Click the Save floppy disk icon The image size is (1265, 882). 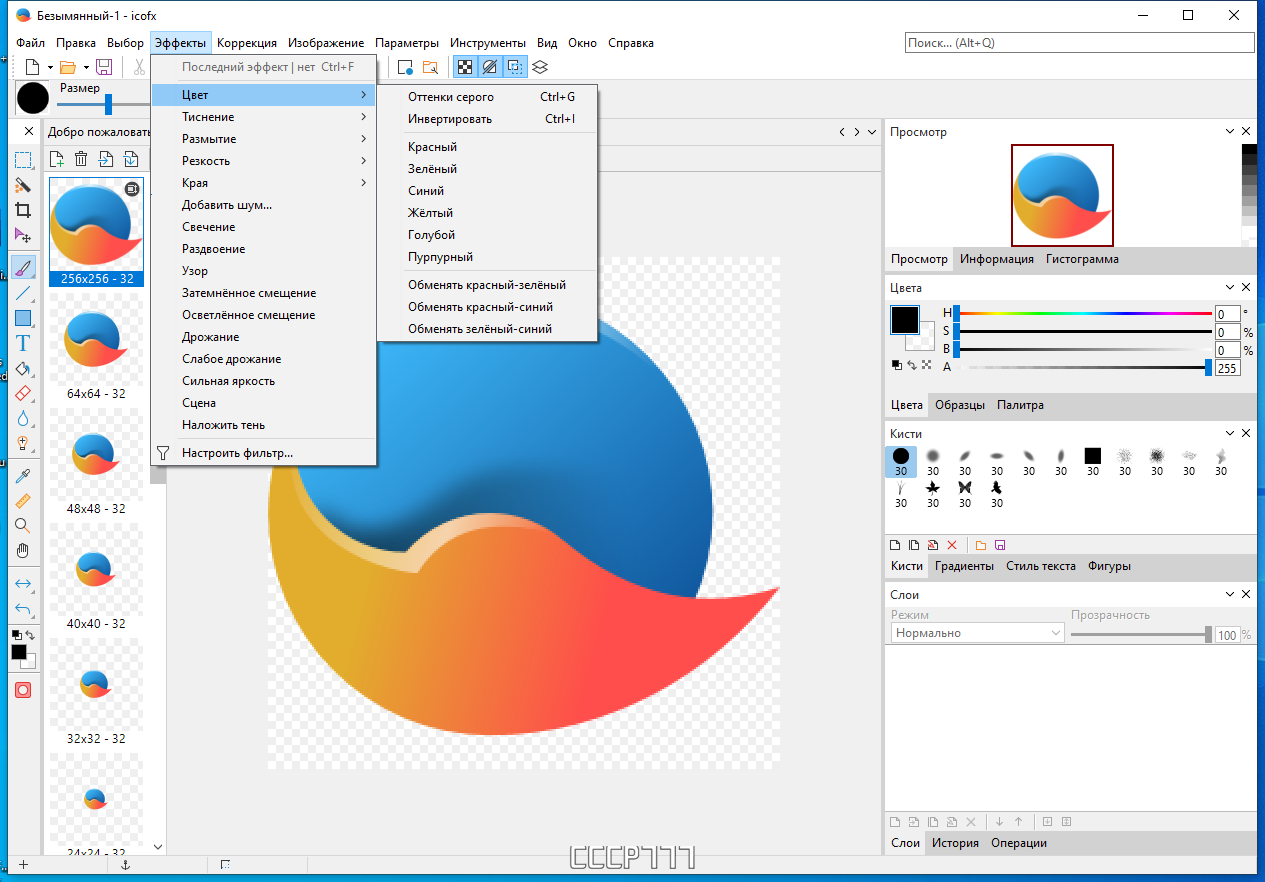coord(104,67)
